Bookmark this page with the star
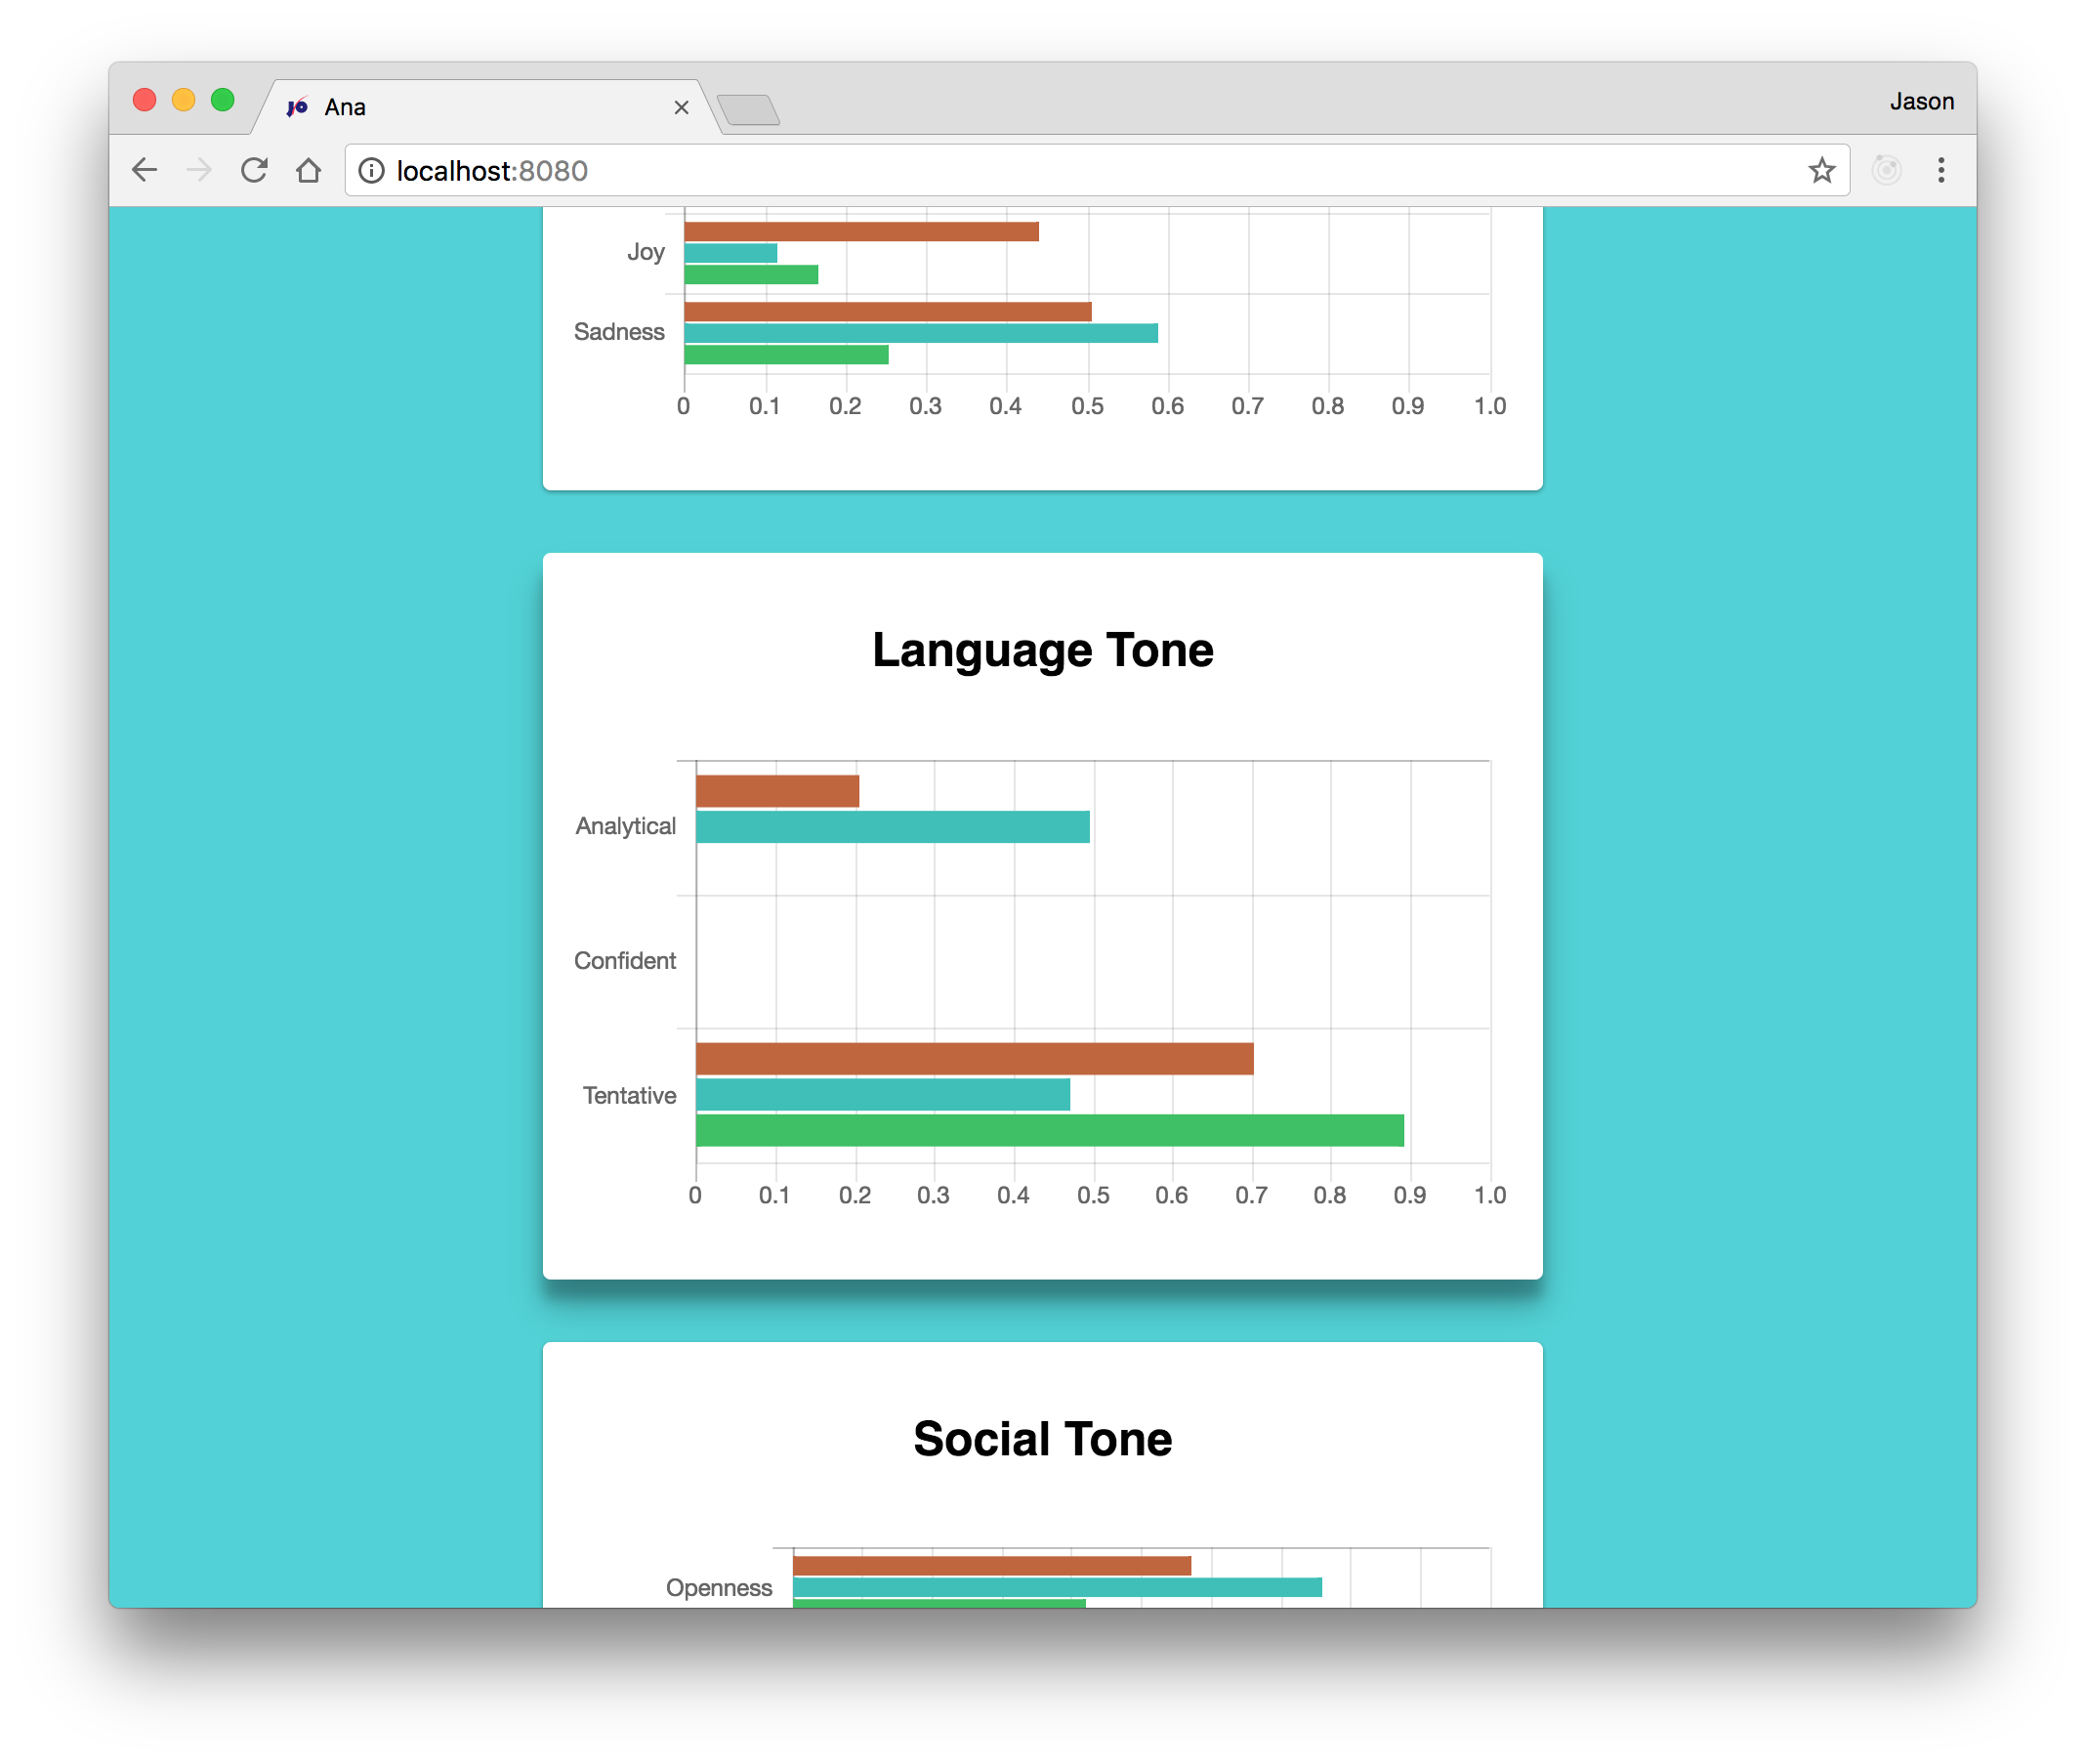The image size is (2086, 1764). [1821, 170]
